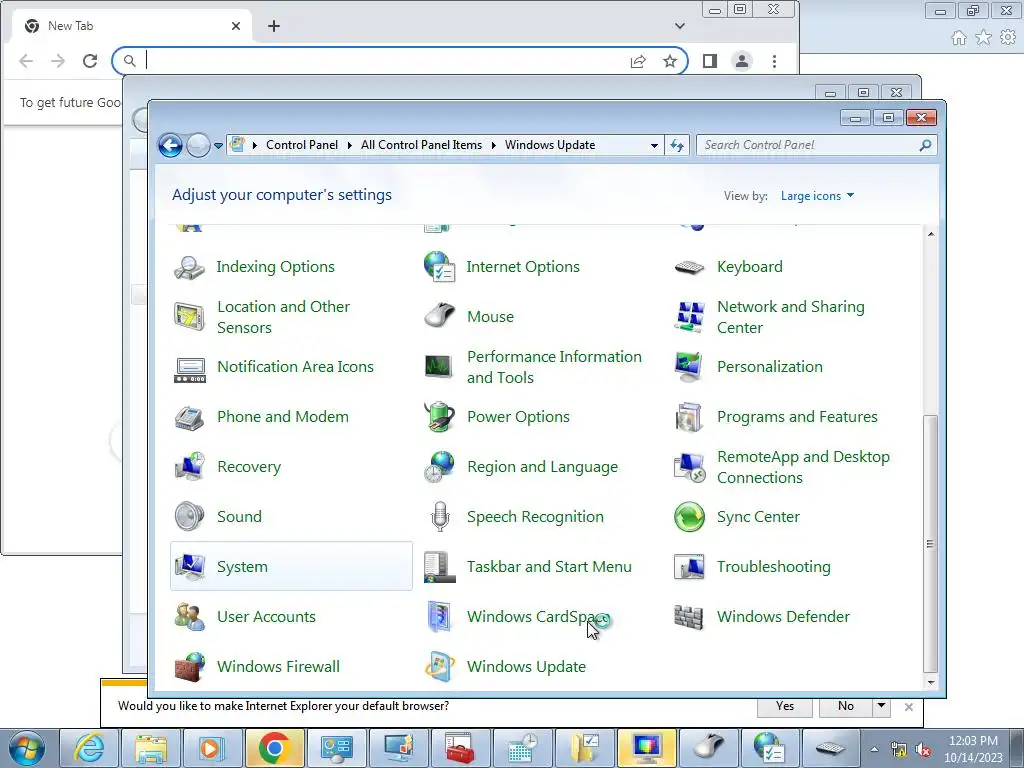Viewport: 1024px width, 768px height.
Task: Click the Windows Firewall icon
Action: [189, 667]
